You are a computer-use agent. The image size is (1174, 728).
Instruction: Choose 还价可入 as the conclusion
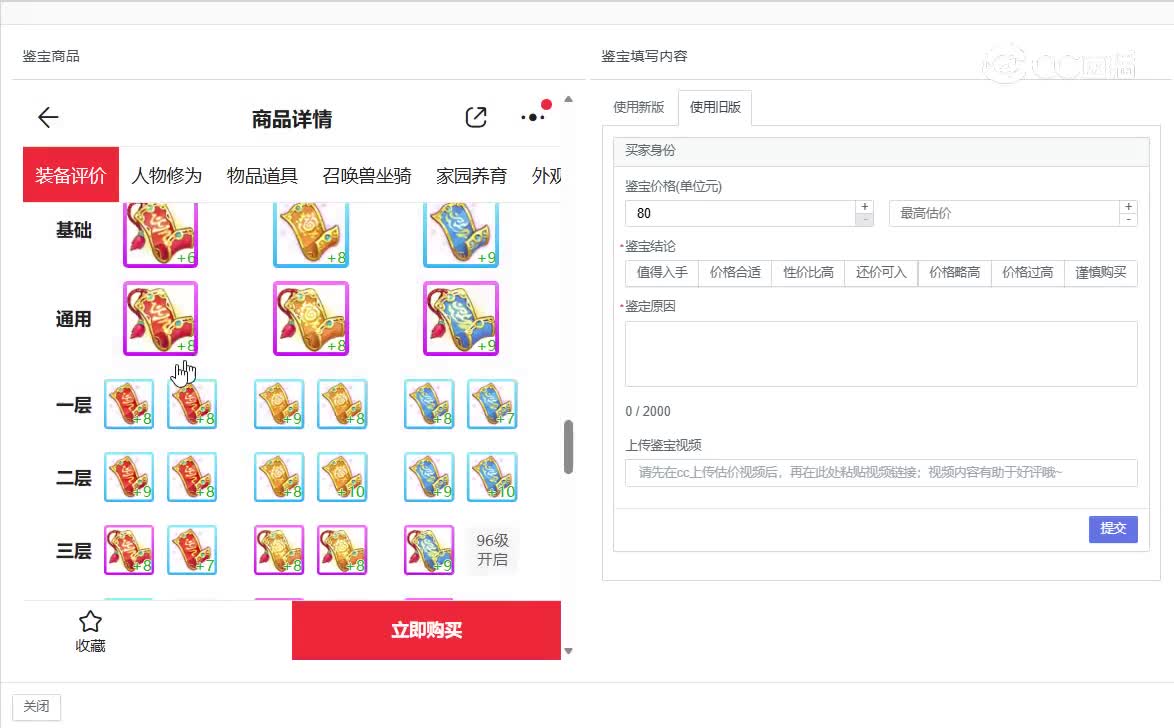pyautogui.click(x=881, y=273)
